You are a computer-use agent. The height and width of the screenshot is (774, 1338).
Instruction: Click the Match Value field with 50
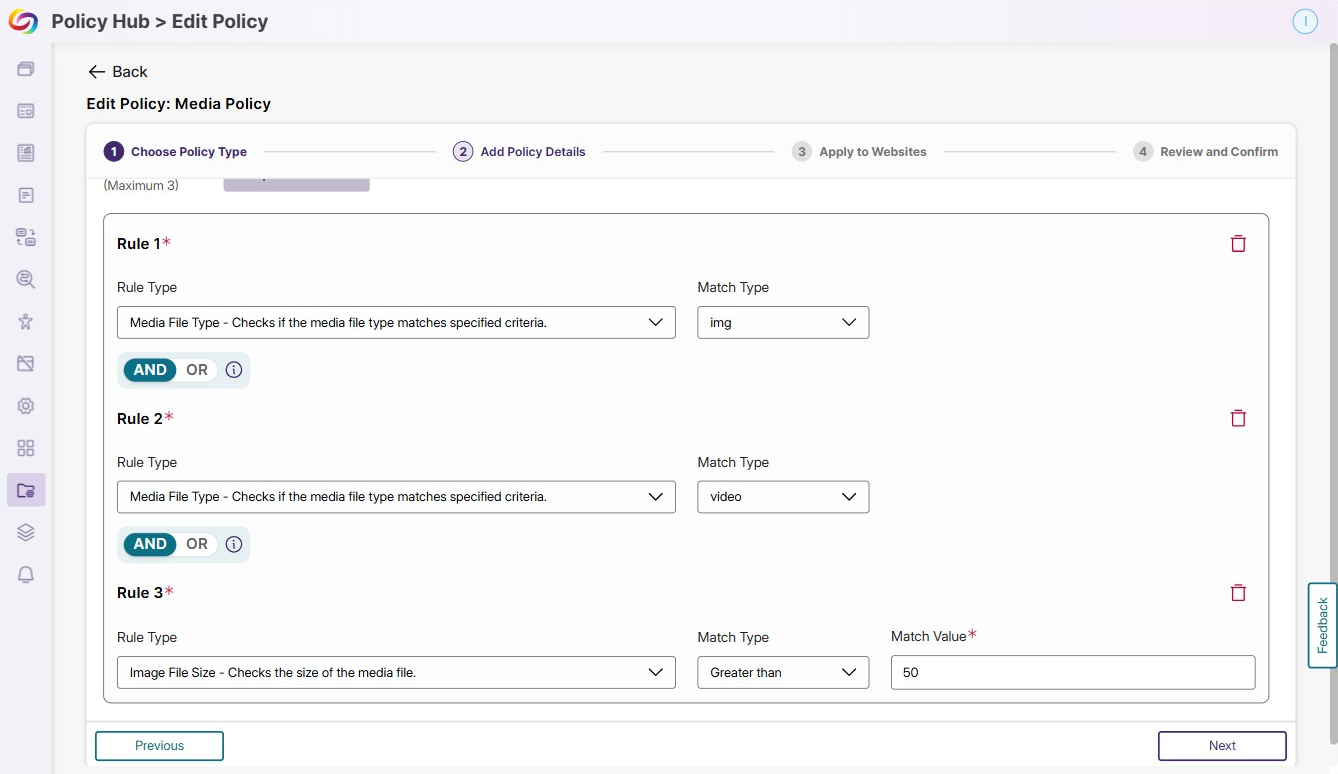[x=1073, y=672]
